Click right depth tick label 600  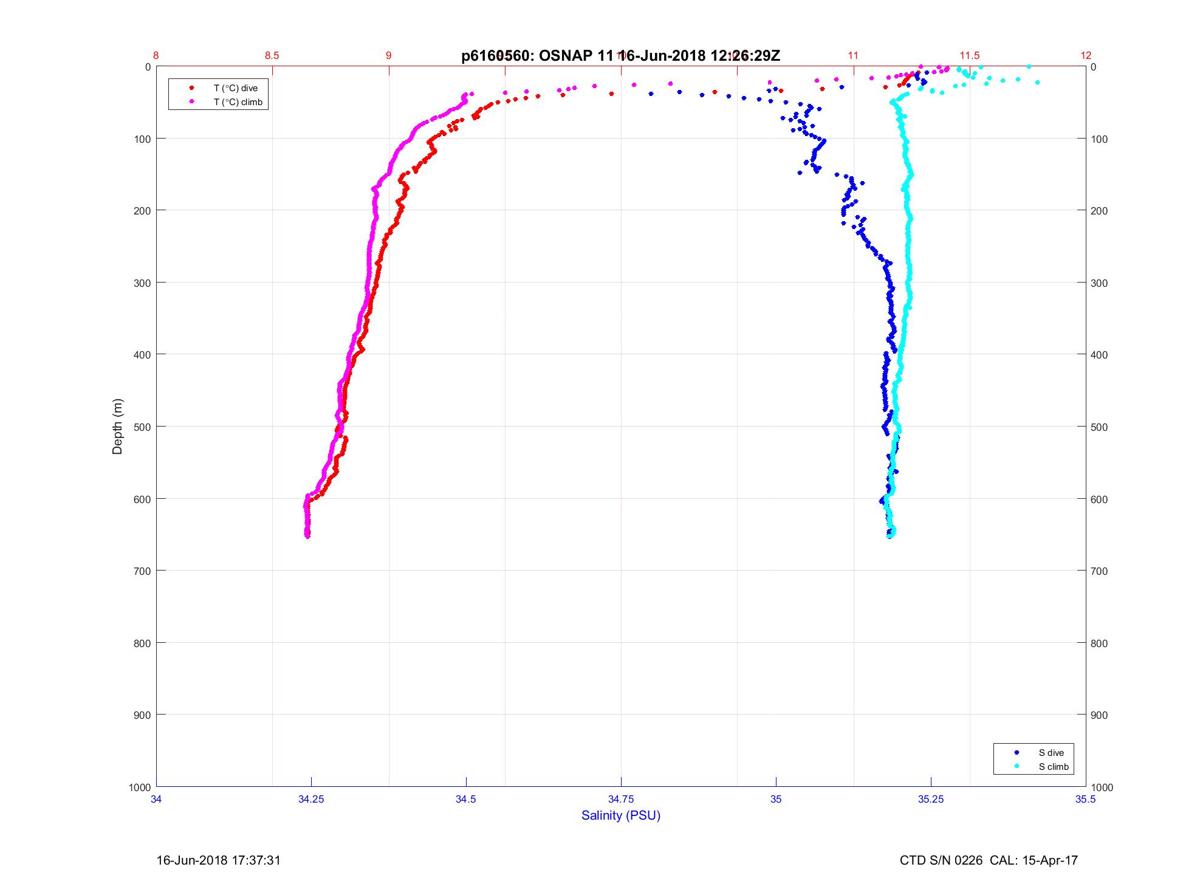1100,499
